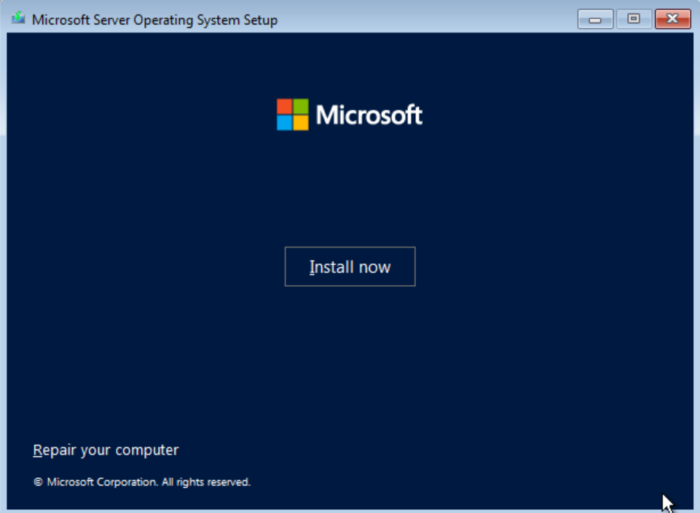Click the Microsoft Server Operating System Setup title
Viewport: 700px width, 513px height.
(x=155, y=20)
